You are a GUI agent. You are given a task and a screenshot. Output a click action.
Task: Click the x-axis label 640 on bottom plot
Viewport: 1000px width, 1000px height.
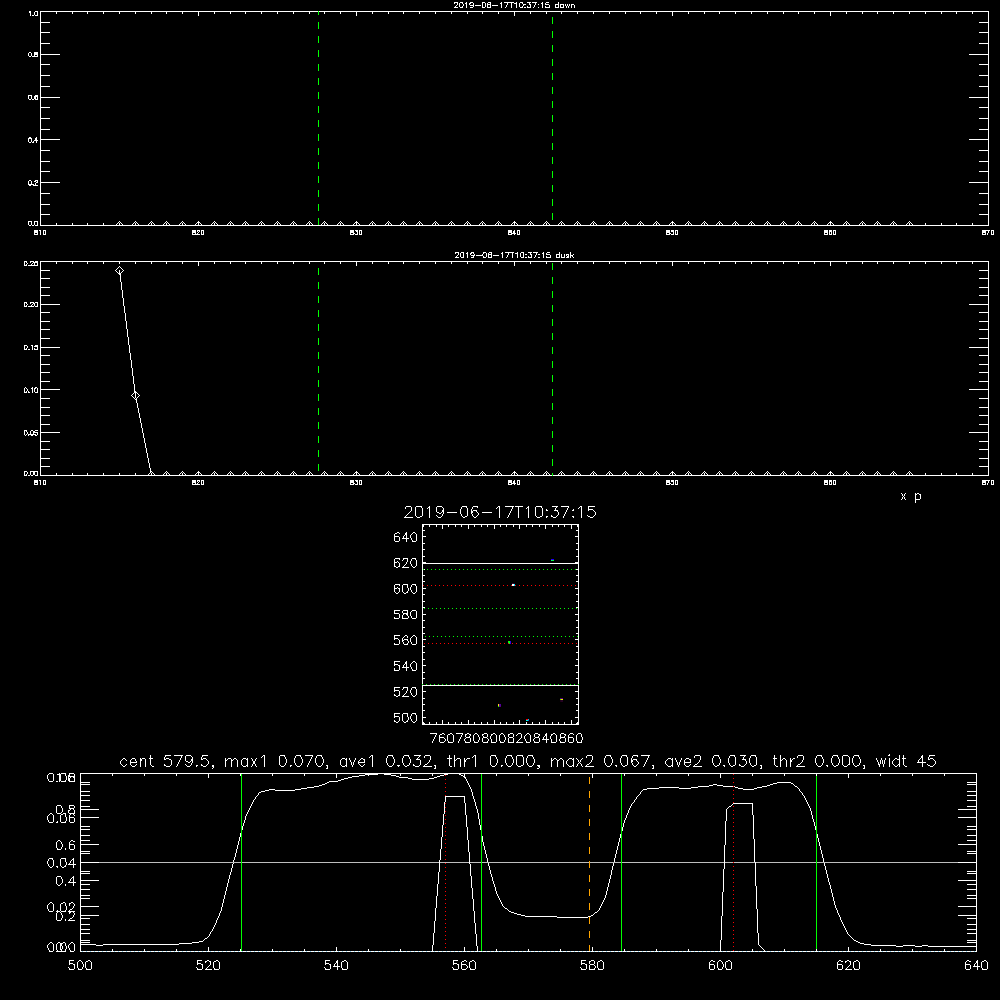point(976,966)
